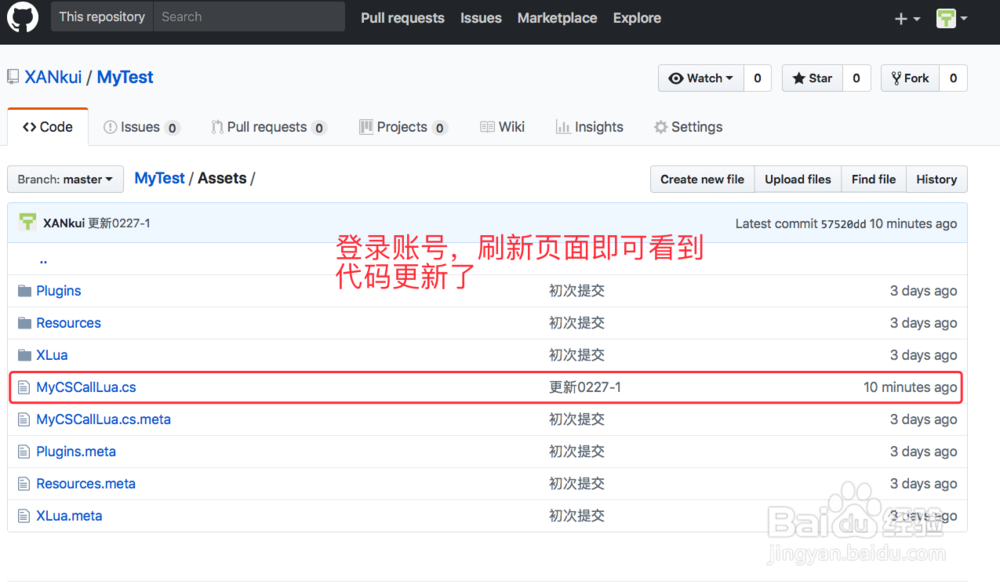This screenshot has width=1000, height=588.
Task: Focus the Search input field
Action: click(x=249, y=17)
